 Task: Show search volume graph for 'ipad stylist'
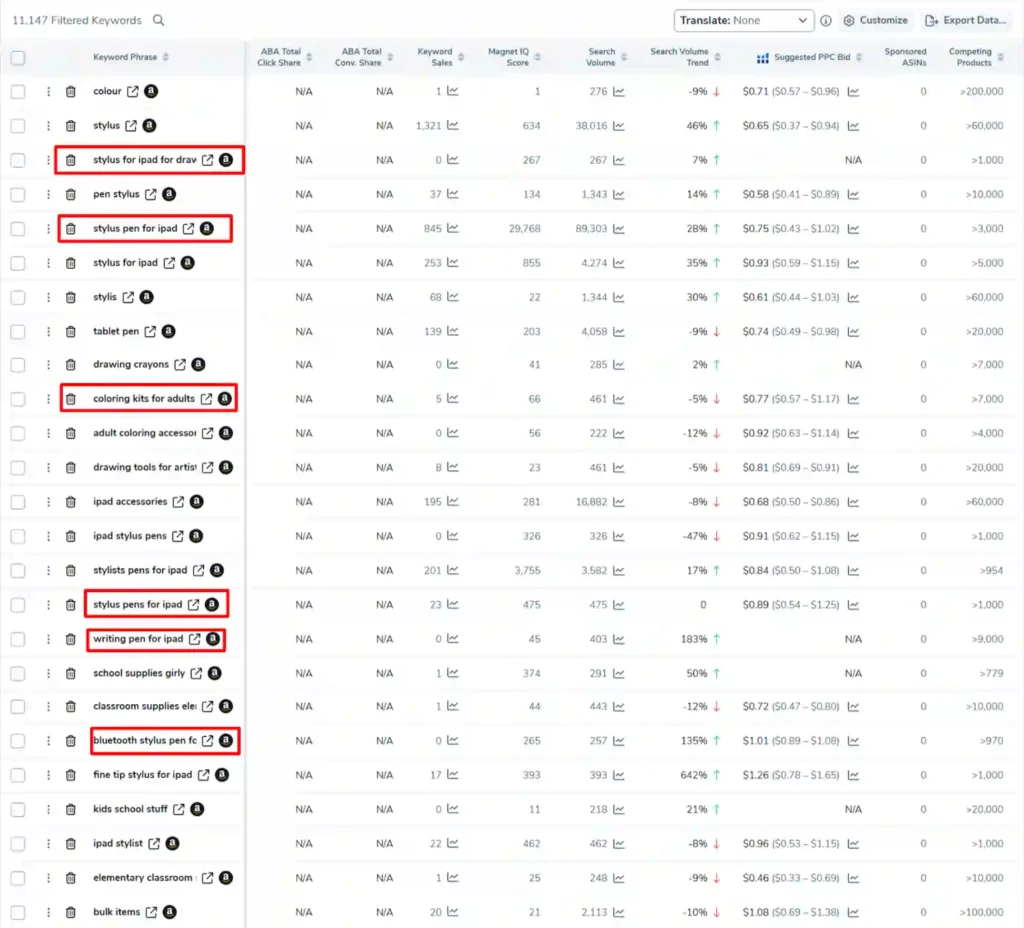click(619, 844)
